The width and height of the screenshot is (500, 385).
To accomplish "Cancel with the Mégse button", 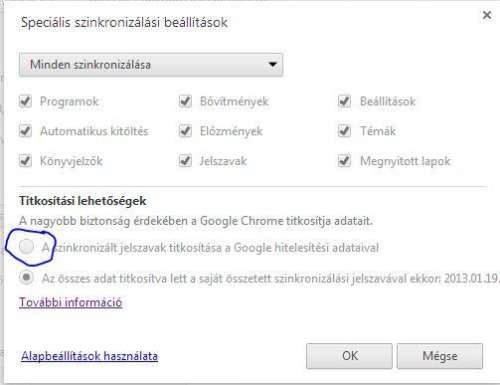I will click(x=440, y=356).
